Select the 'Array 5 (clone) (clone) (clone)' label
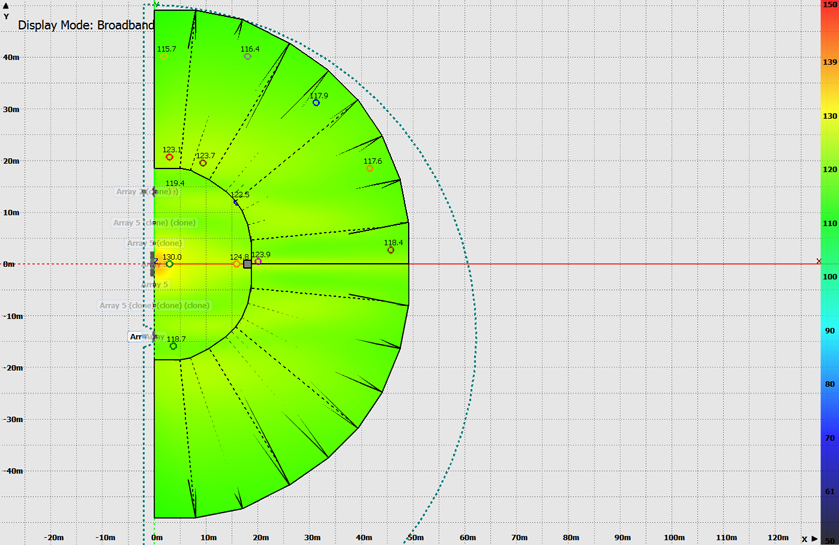Screen dimensions: 839x545 click(154, 305)
